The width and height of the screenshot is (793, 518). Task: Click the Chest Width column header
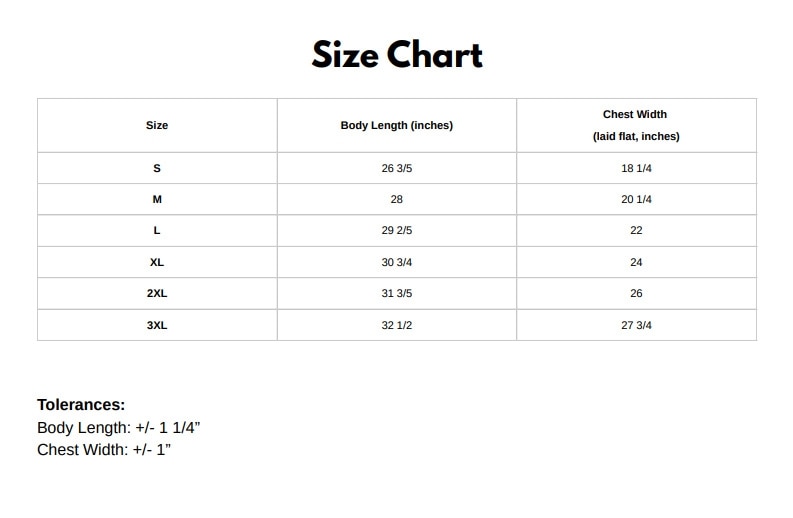(635, 115)
